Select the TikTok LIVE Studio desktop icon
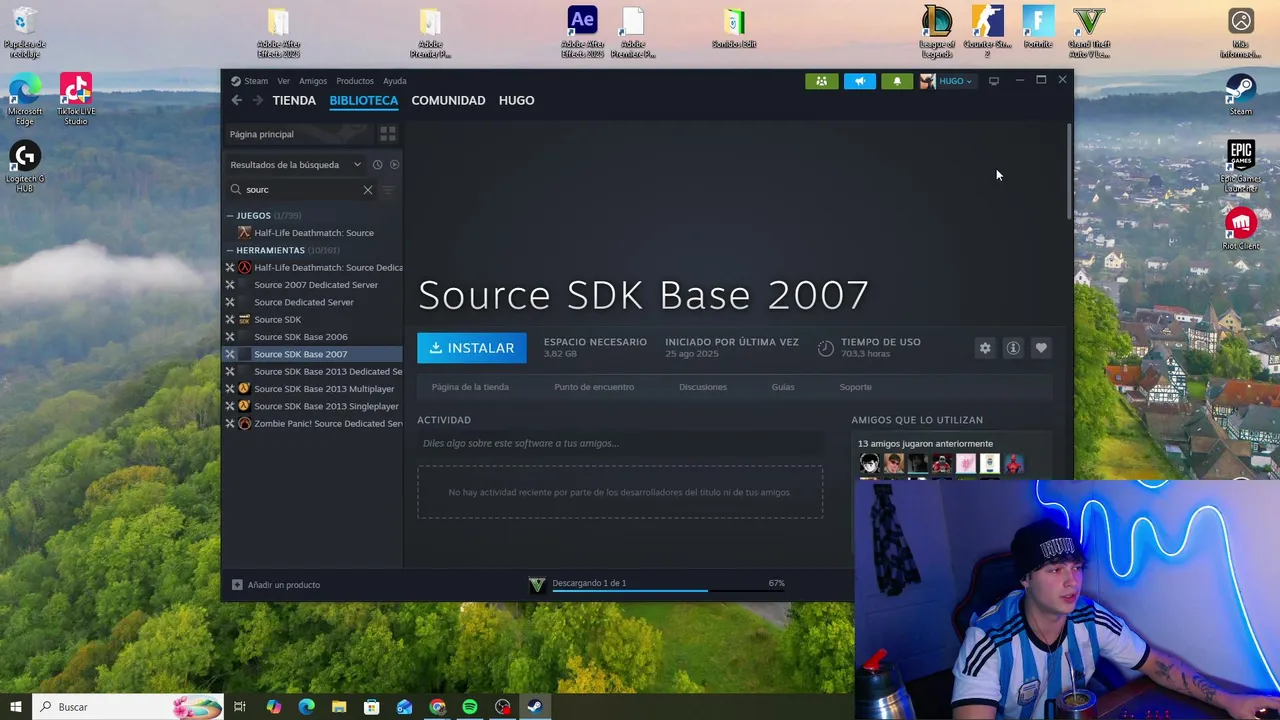This screenshot has width=1280, height=720. pos(76,99)
